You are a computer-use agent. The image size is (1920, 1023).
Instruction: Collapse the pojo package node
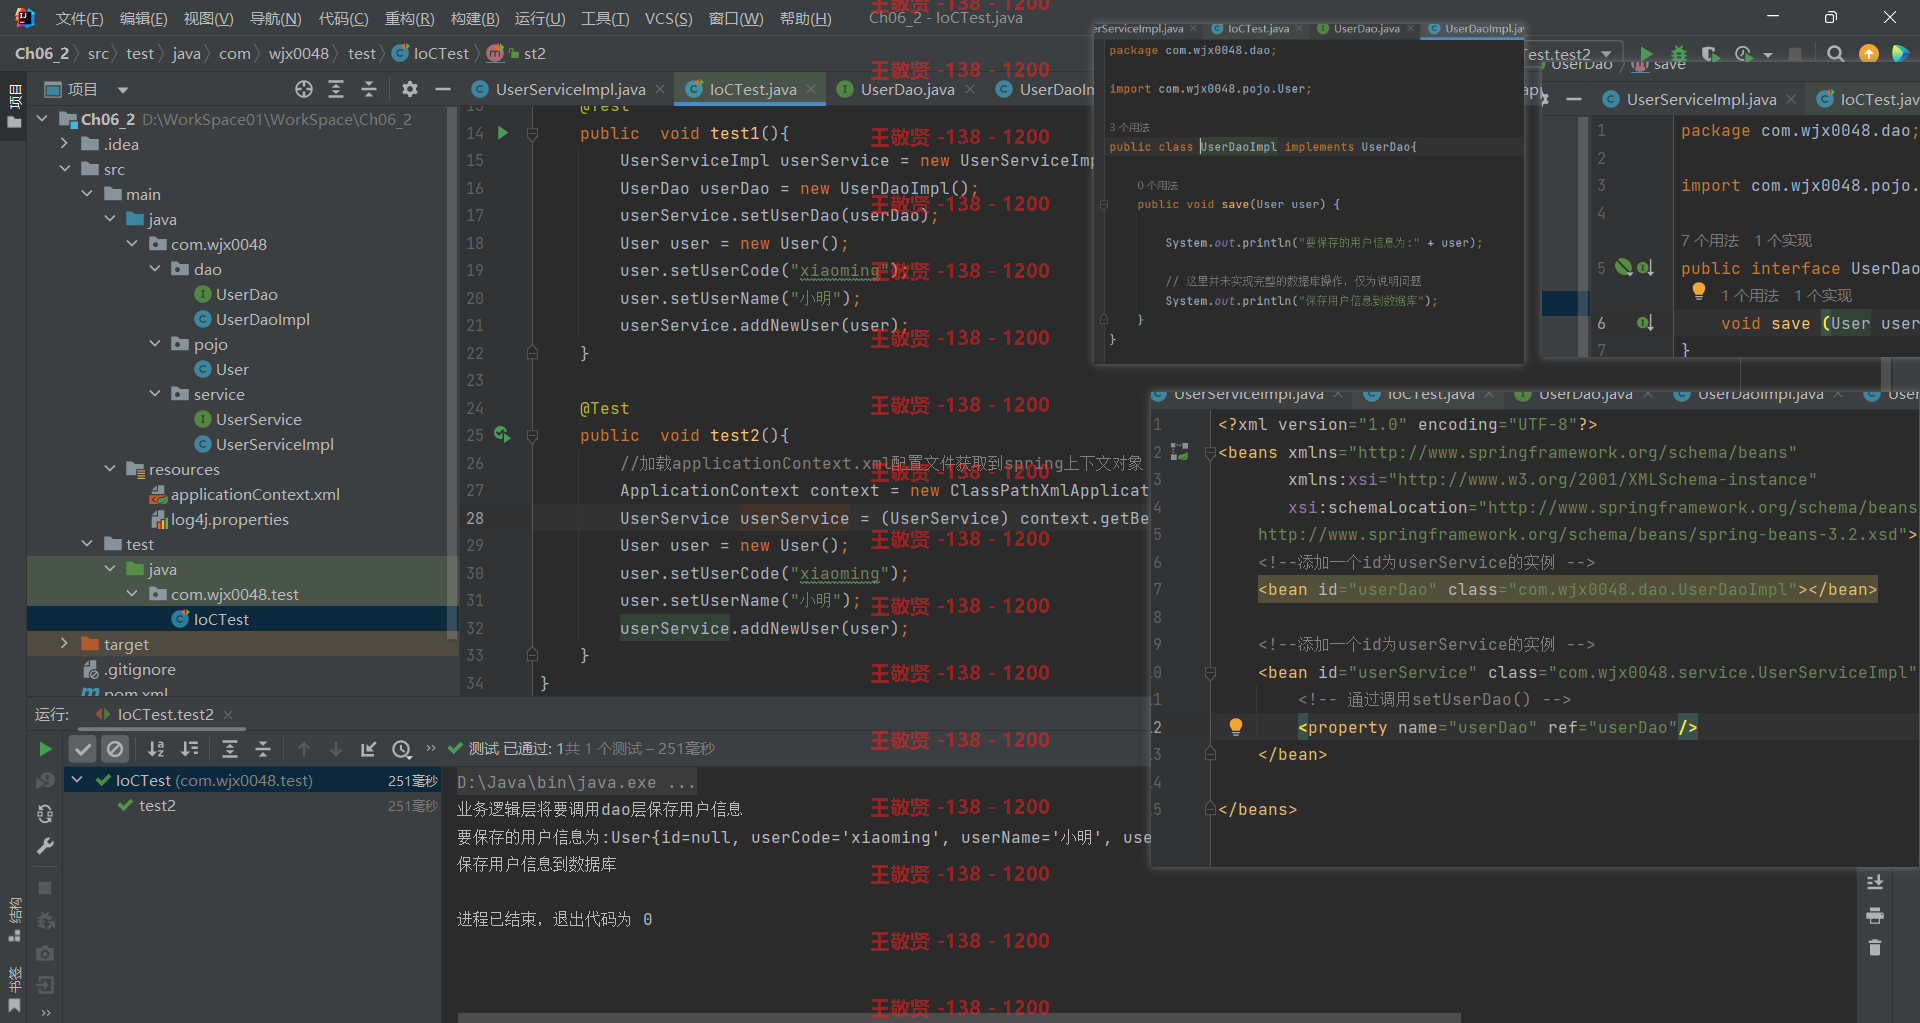coord(154,344)
